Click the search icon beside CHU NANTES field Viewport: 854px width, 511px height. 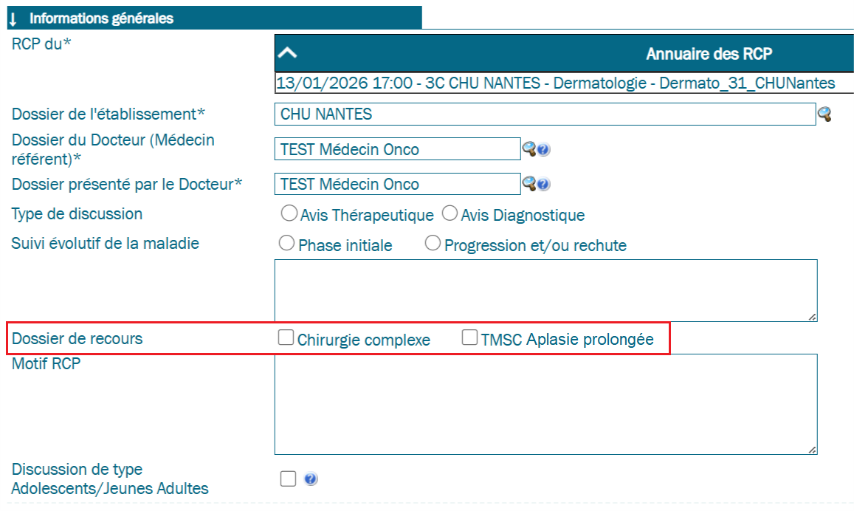click(825, 115)
